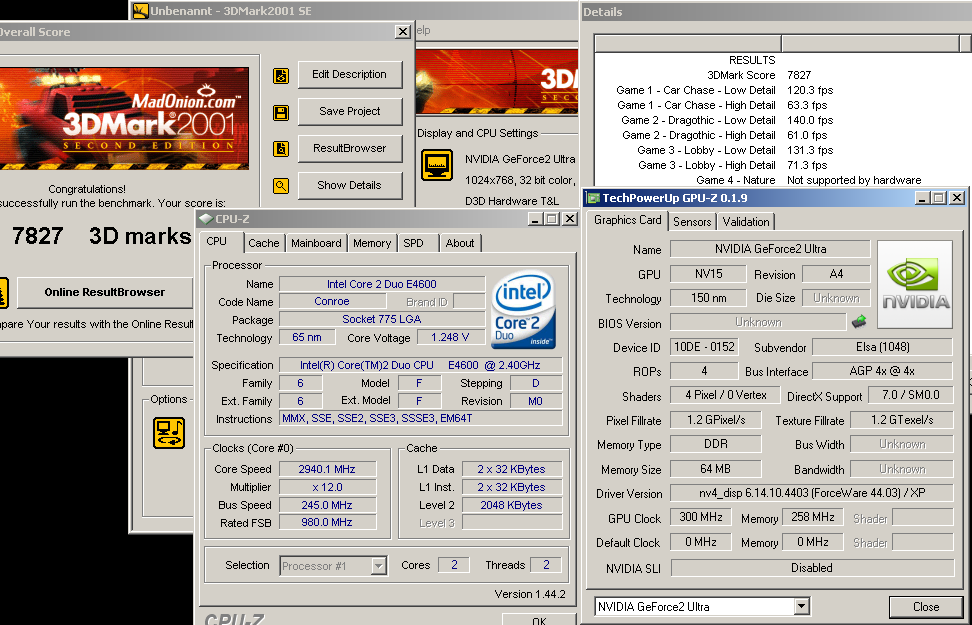Click the Bus Interface field AGP 4x @ 4x
972x625 pixels.
click(883, 371)
